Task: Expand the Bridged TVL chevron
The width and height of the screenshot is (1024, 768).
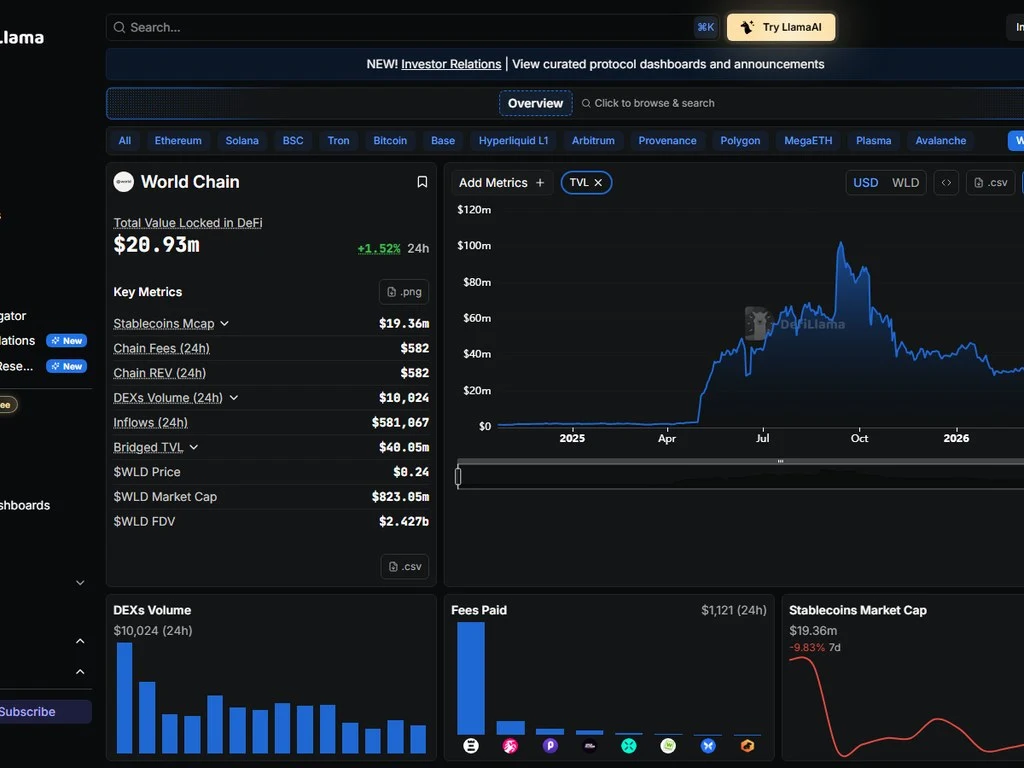Action: point(193,447)
